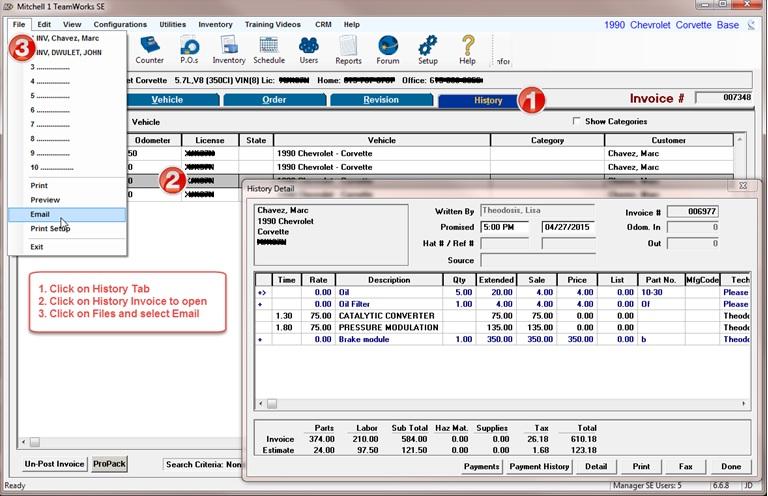Image resolution: width=768 pixels, height=496 pixels.
Task: Click the Un-Post Invoice button
Action: coord(54,464)
